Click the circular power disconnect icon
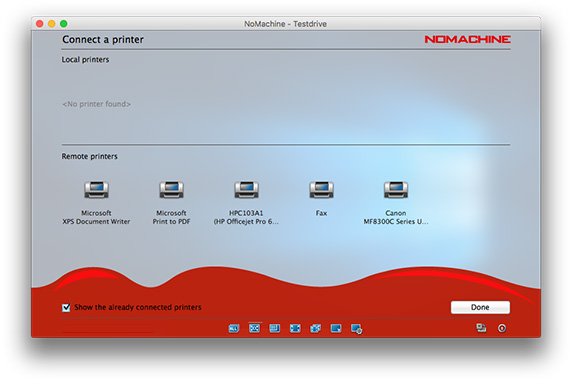This screenshot has height=379, width=569. pos(502,329)
